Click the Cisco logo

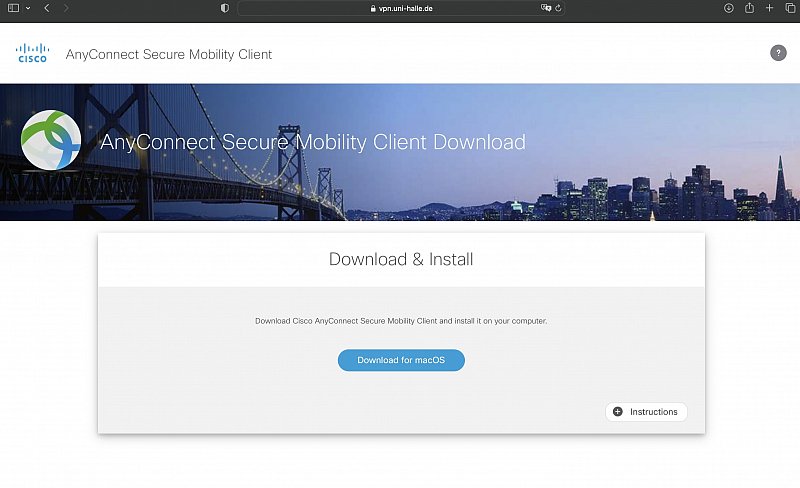(33, 53)
